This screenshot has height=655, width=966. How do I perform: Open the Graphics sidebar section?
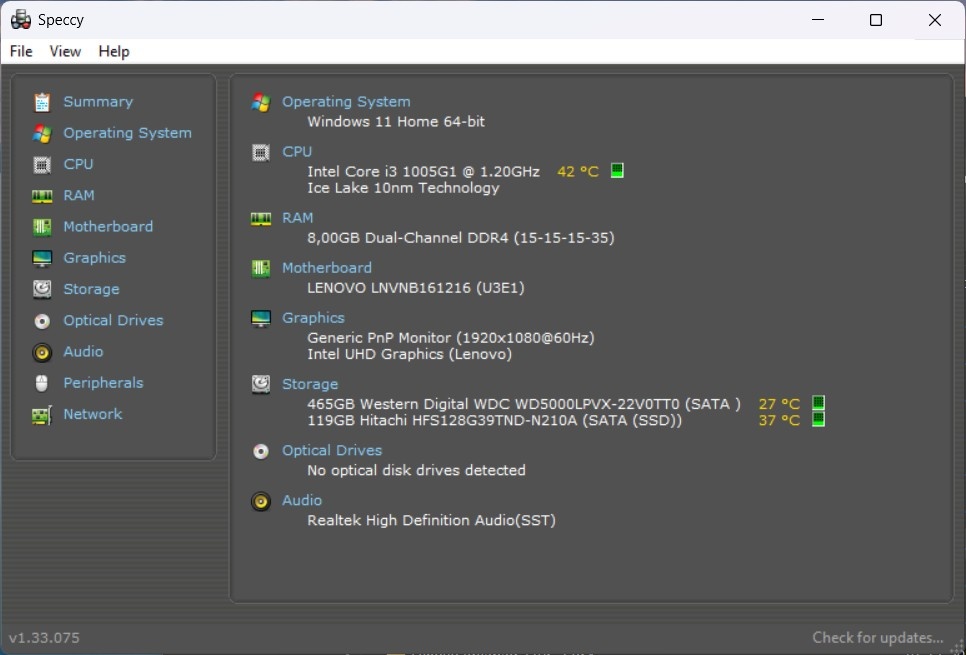pyautogui.click(x=94, y=257)
